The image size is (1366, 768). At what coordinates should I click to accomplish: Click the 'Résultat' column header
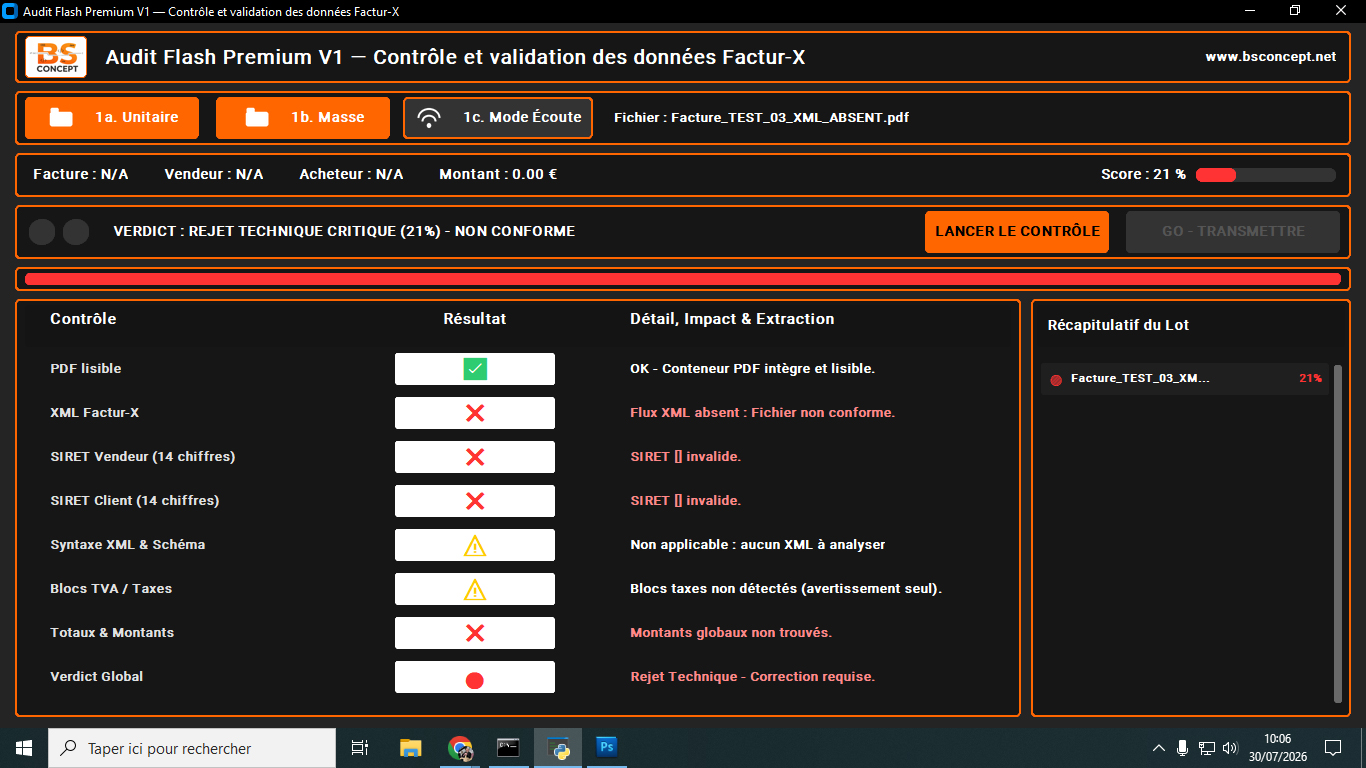click(x=475, y=319)
